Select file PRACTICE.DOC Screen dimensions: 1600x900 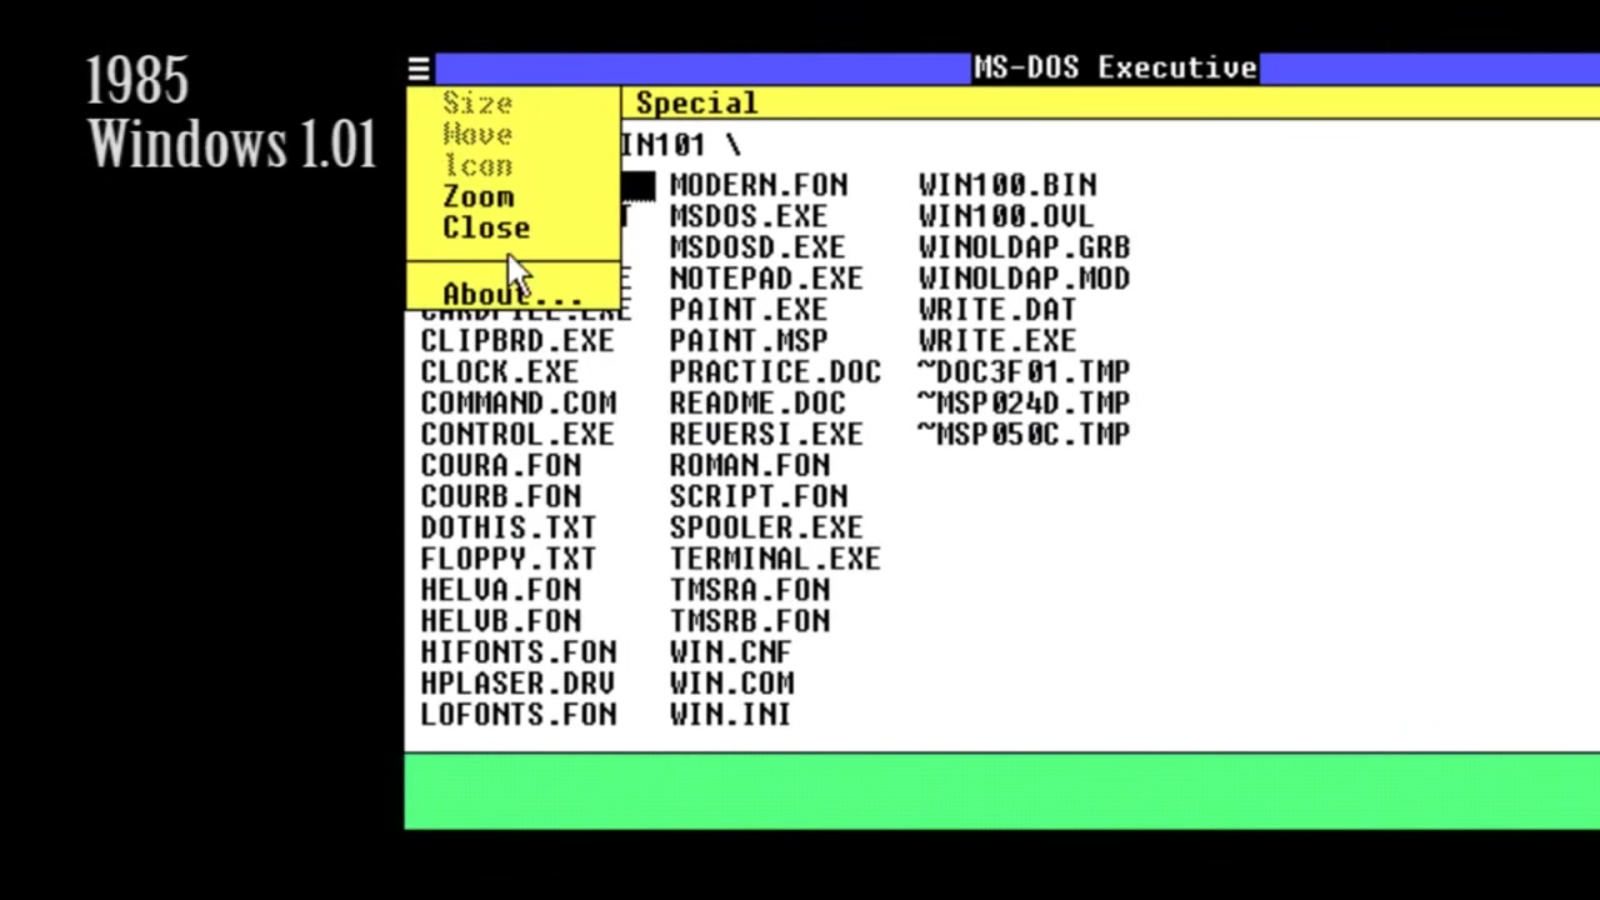(x=776, y=372)
